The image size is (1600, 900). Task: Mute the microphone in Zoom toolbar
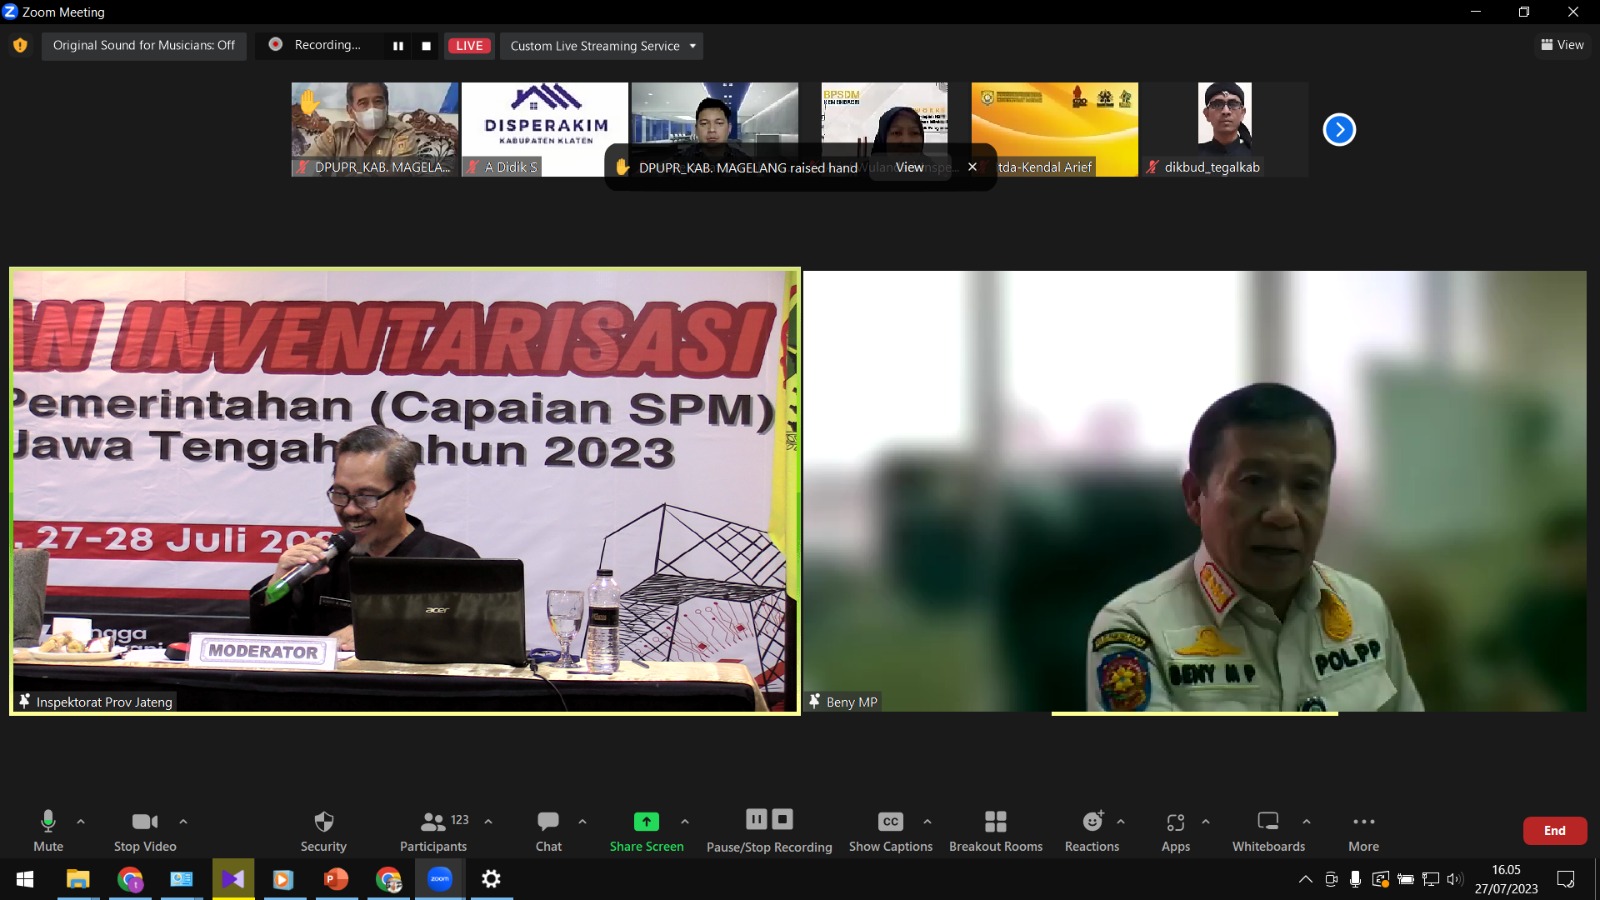pos(48,831)
